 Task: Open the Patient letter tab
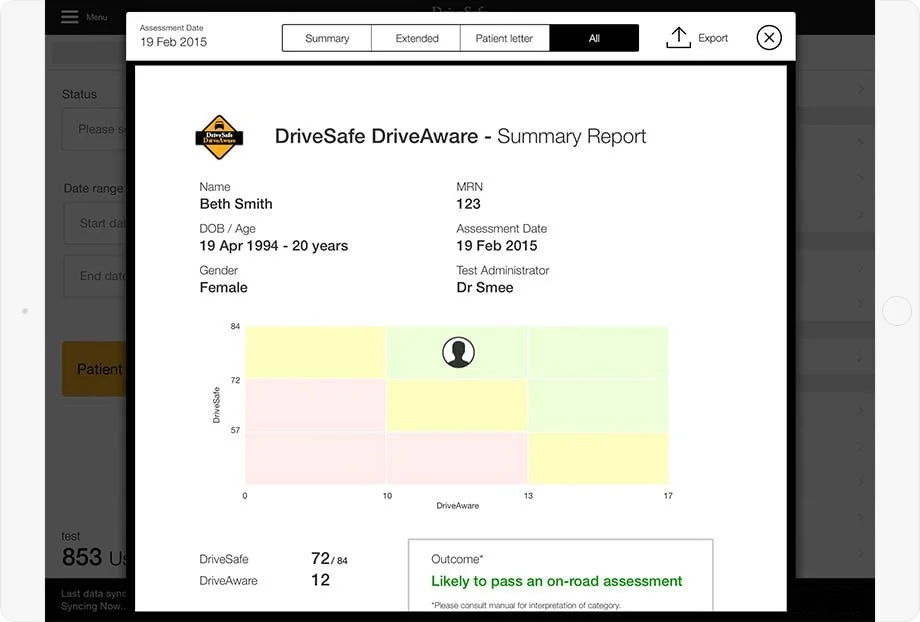click(505, 37)
